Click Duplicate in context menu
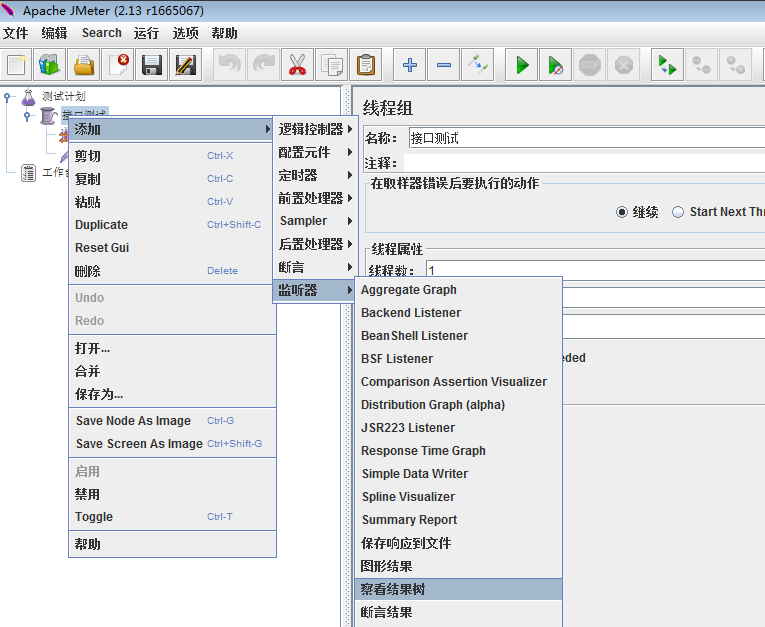Viewport: 765px width, 627px height. 172,225
